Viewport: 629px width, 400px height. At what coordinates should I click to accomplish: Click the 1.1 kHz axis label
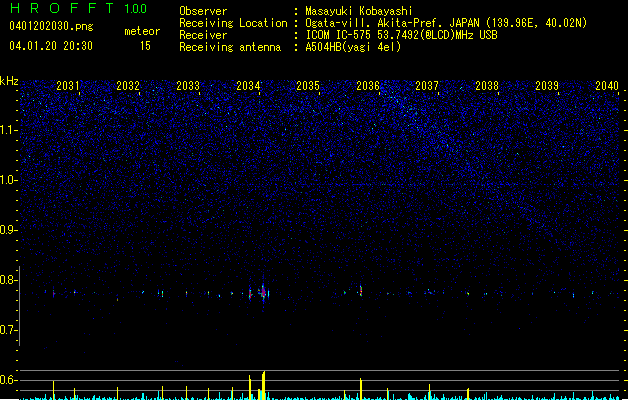point(9,130)
